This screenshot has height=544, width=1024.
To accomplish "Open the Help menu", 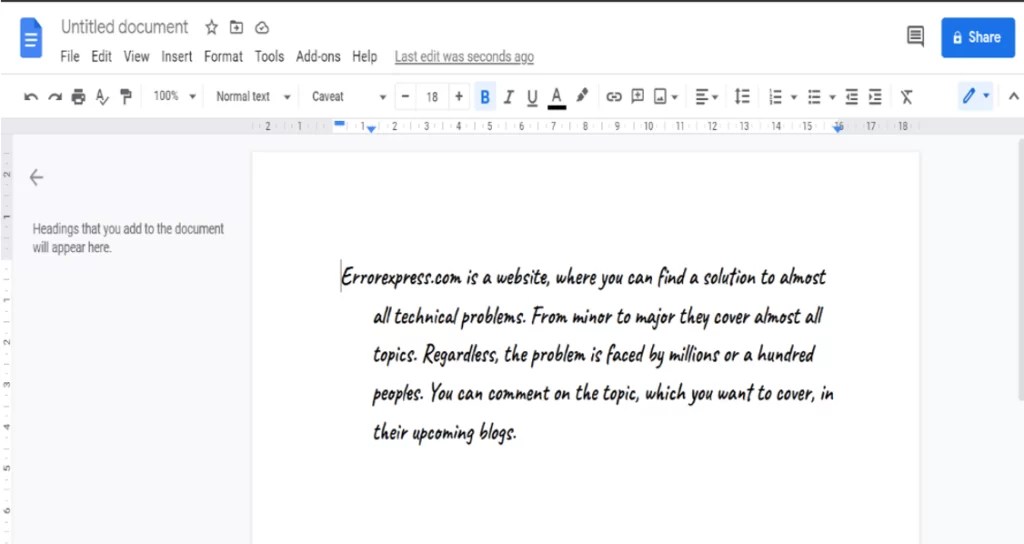I will [x=364, y=57].
